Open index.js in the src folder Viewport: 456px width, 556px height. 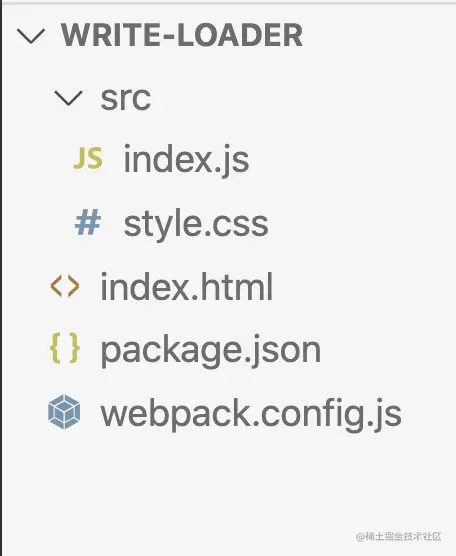click(186, 160)
